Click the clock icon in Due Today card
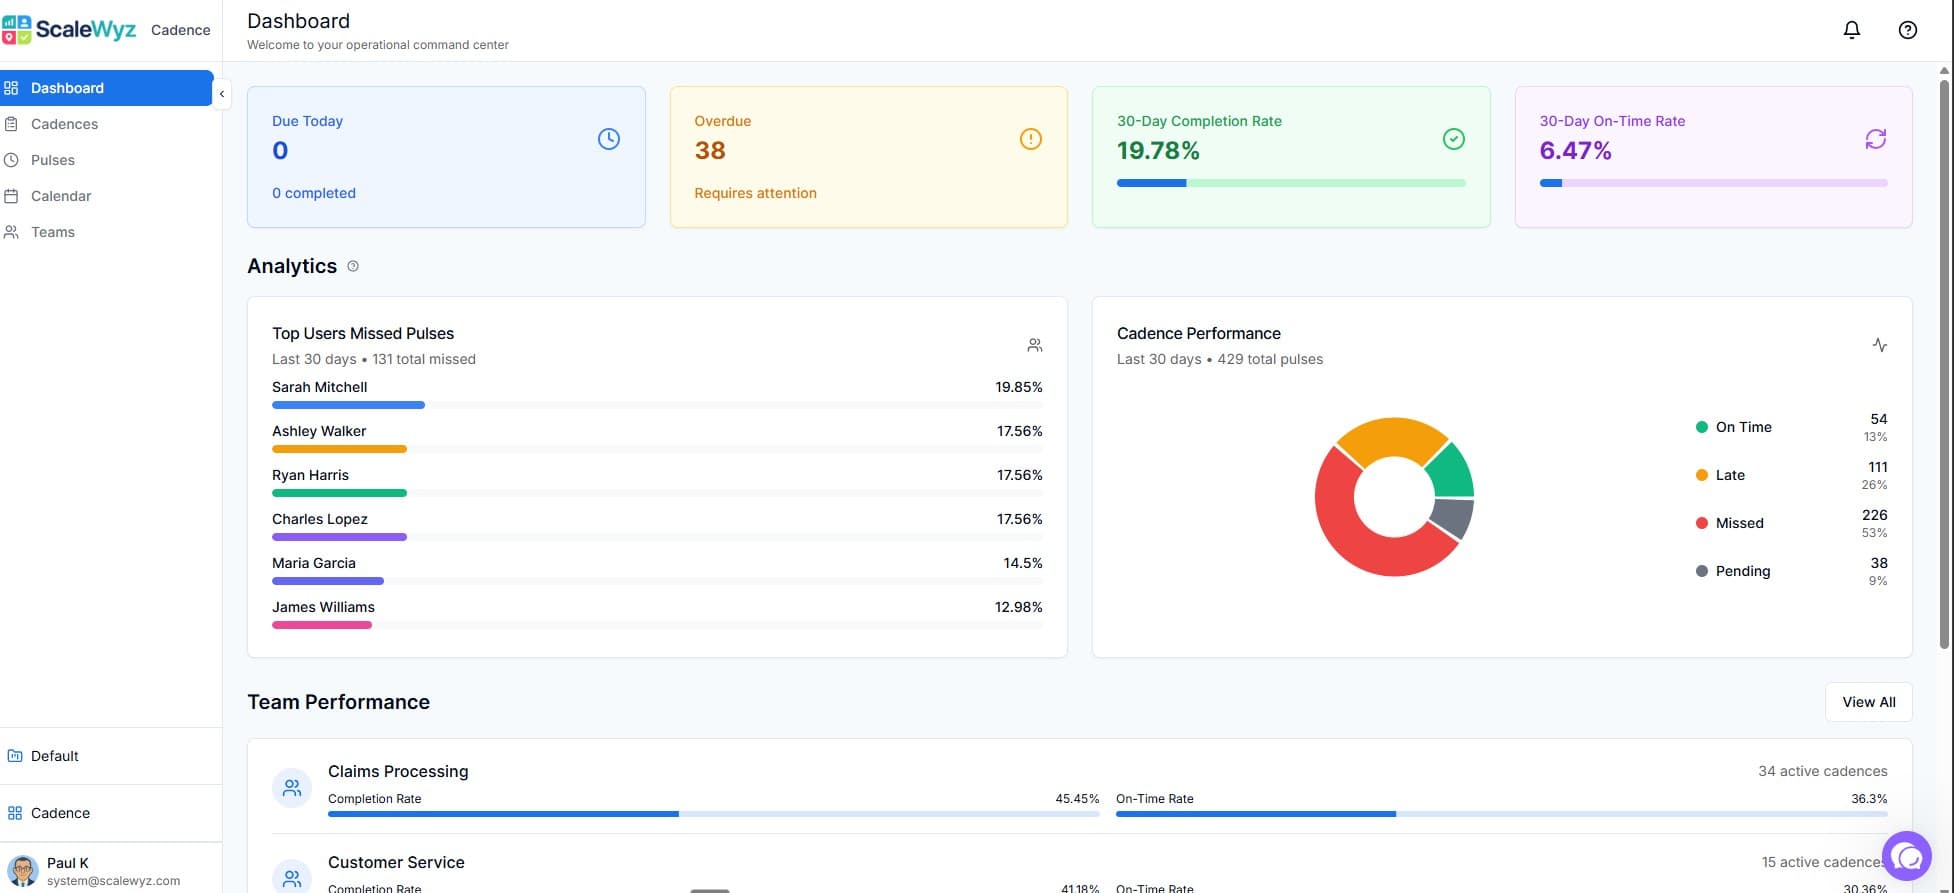This screenshot has height=893, width=1954. [608, 139]
